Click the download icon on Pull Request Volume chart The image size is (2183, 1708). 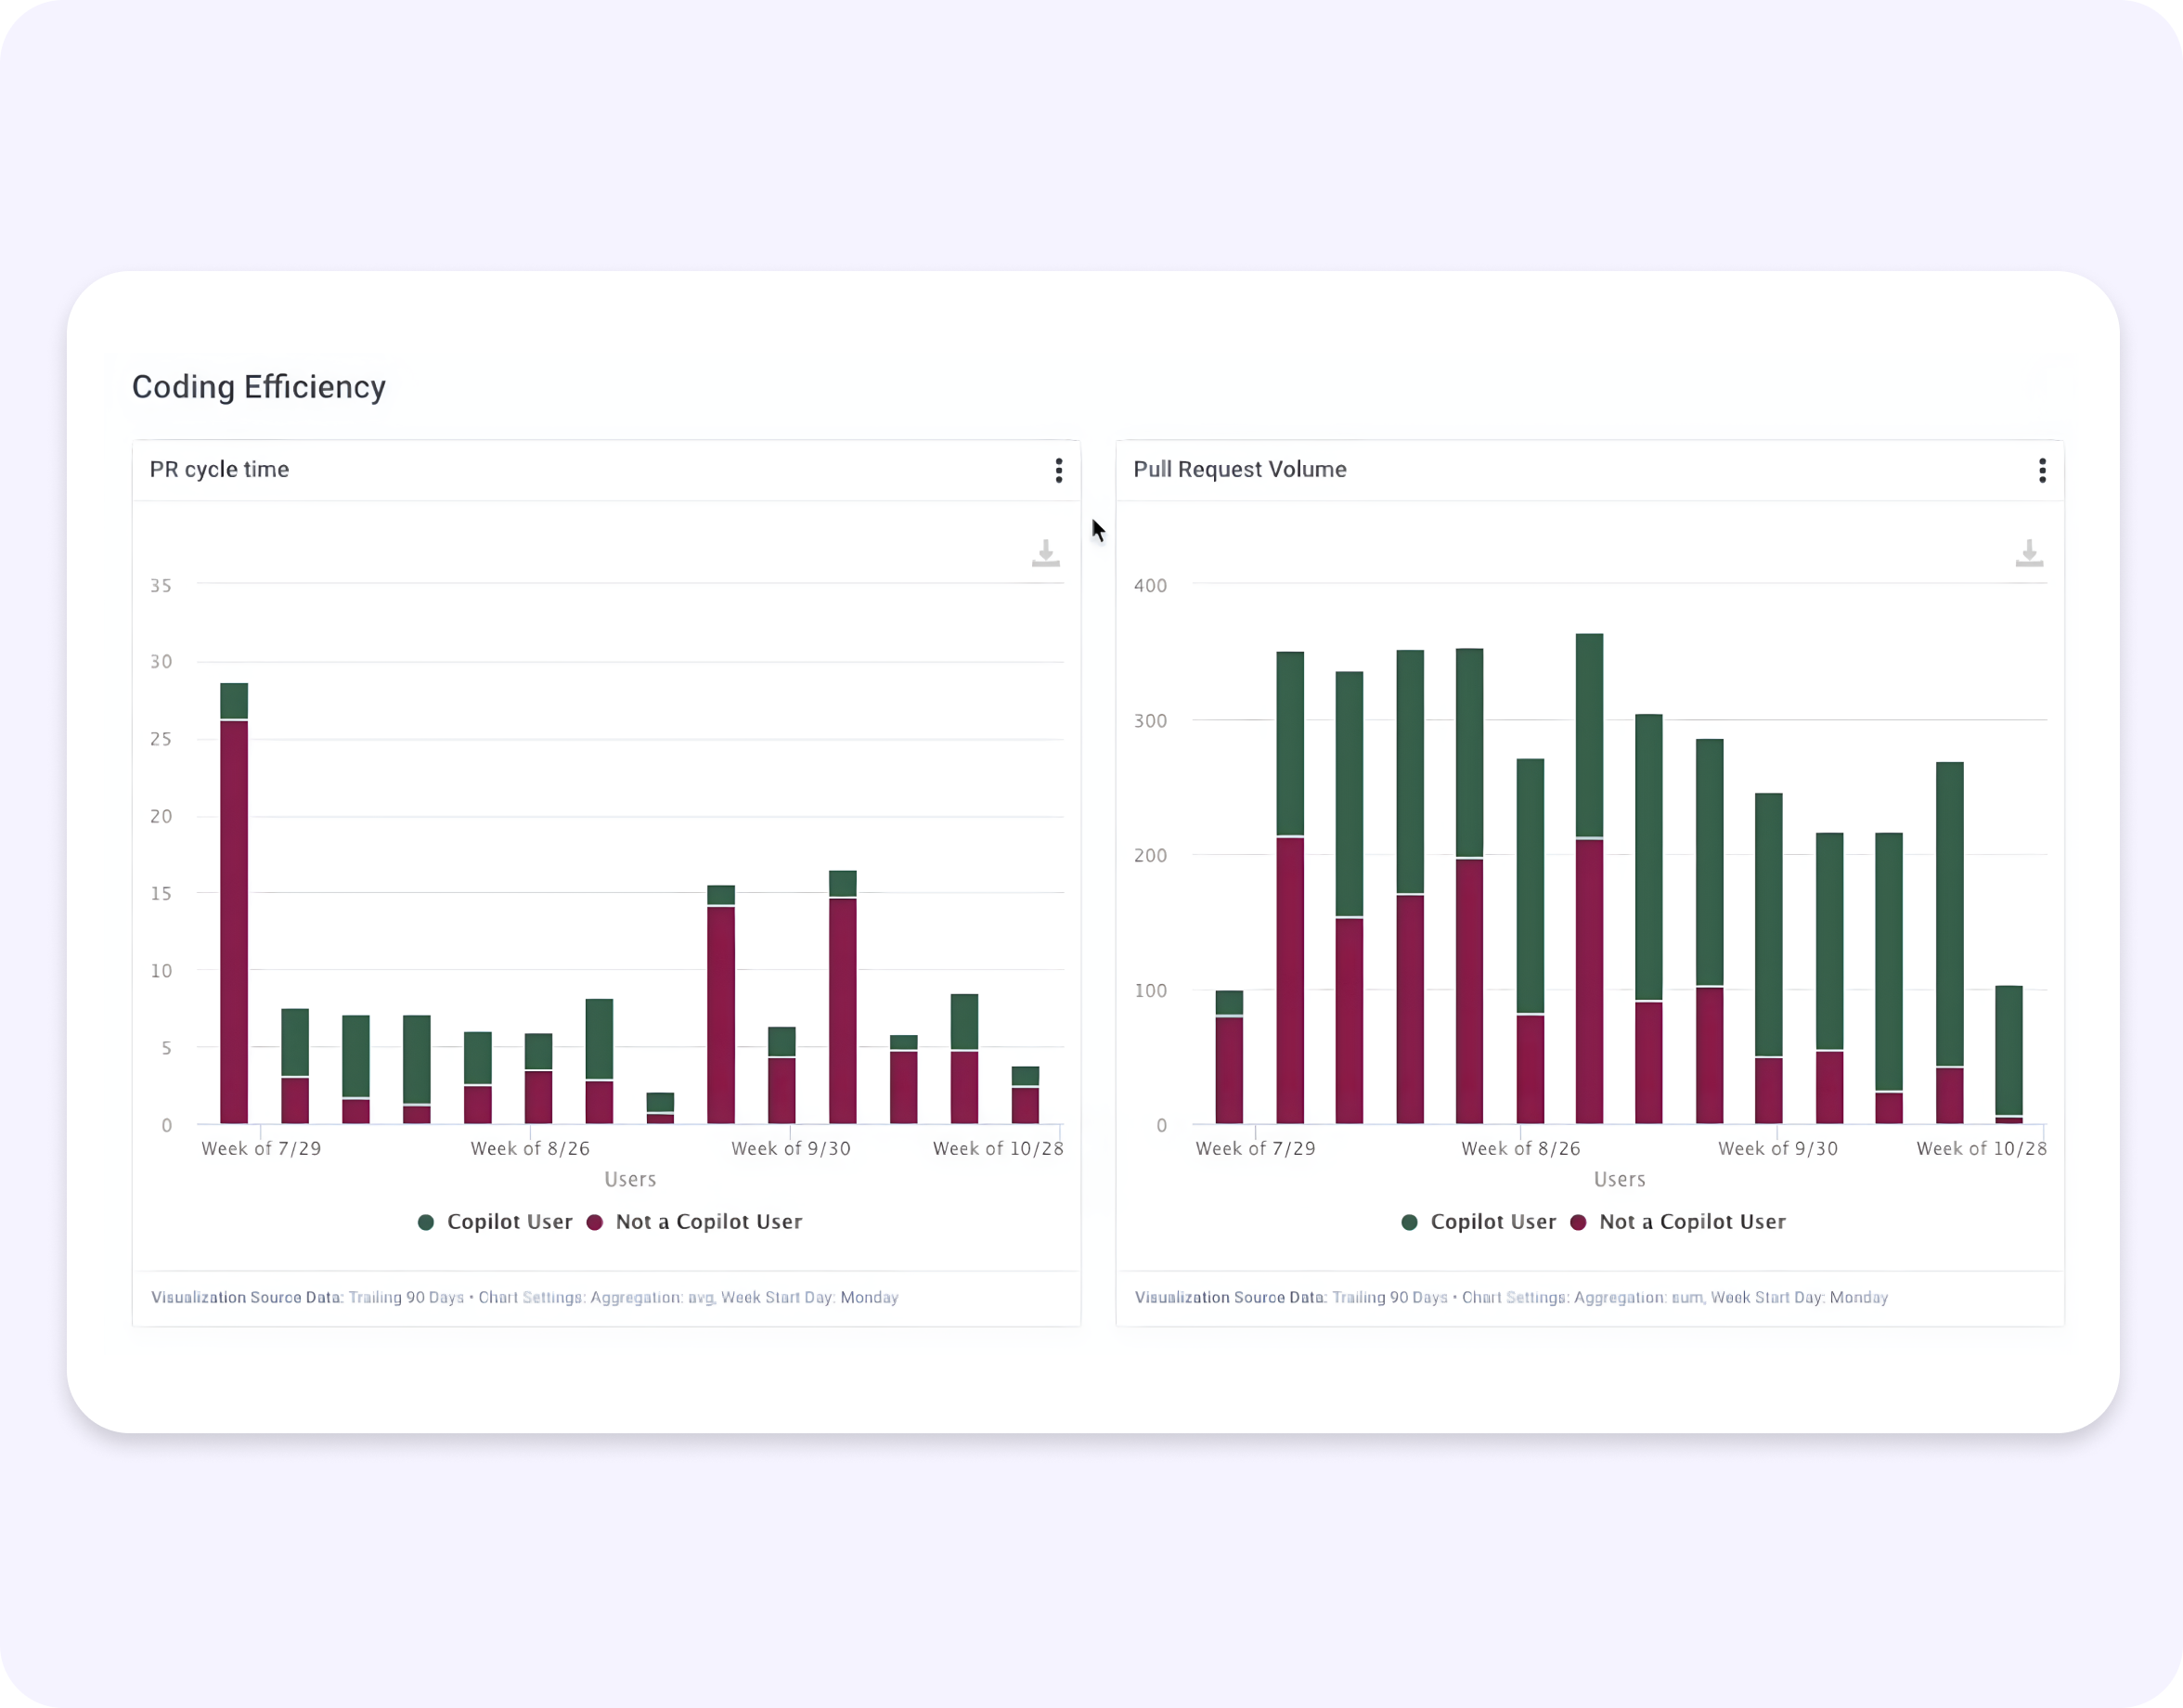[x=2030, y=552]
